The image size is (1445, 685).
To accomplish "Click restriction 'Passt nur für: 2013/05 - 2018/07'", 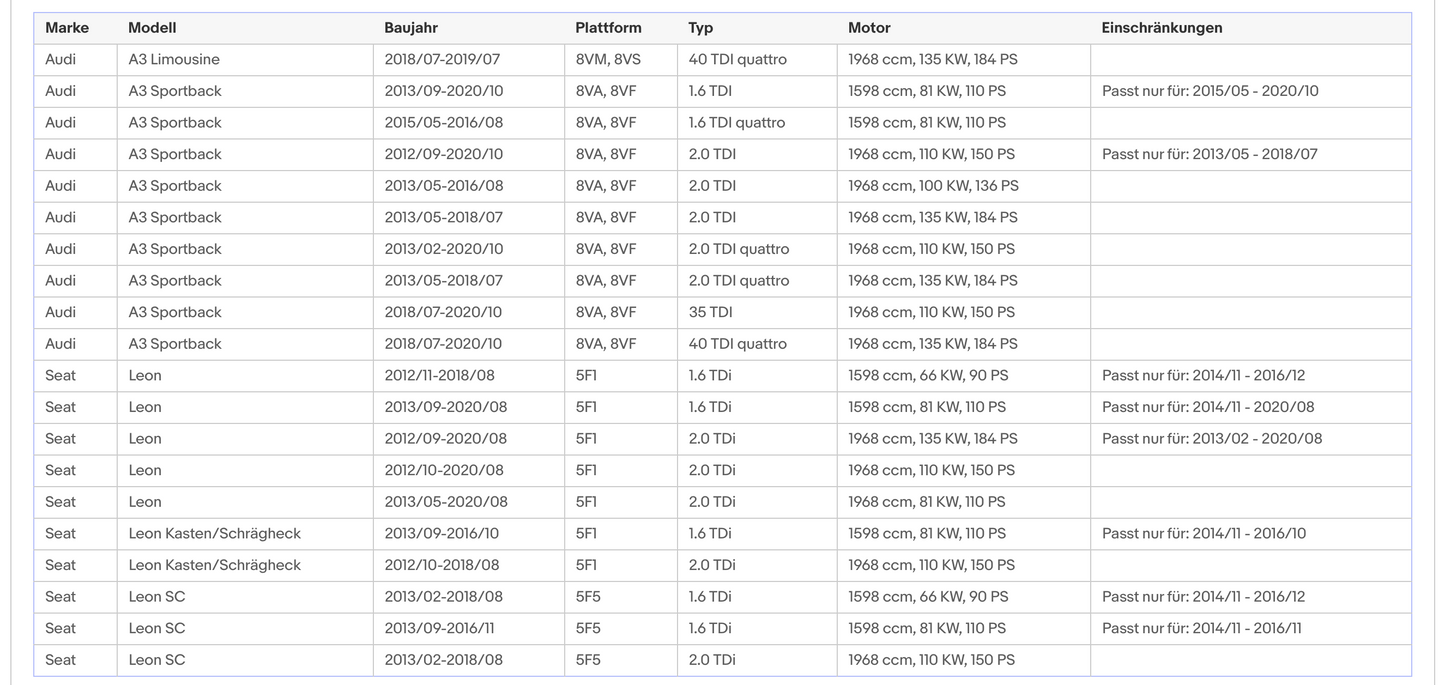I will tap(1210, 154).
